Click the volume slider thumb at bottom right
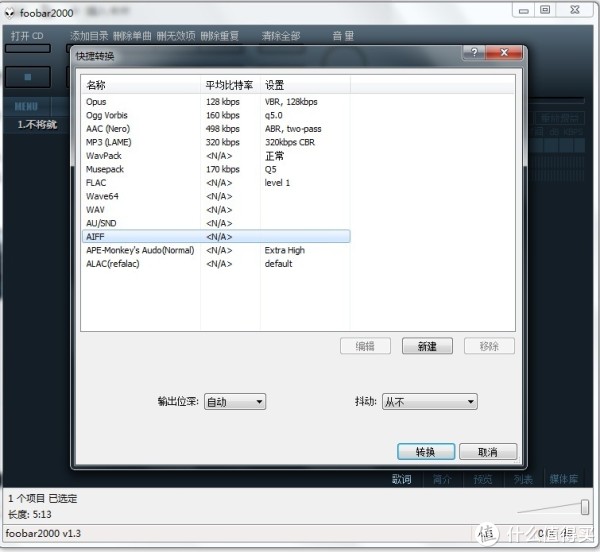This screenshot has height=552, width=600. point(585,507)
